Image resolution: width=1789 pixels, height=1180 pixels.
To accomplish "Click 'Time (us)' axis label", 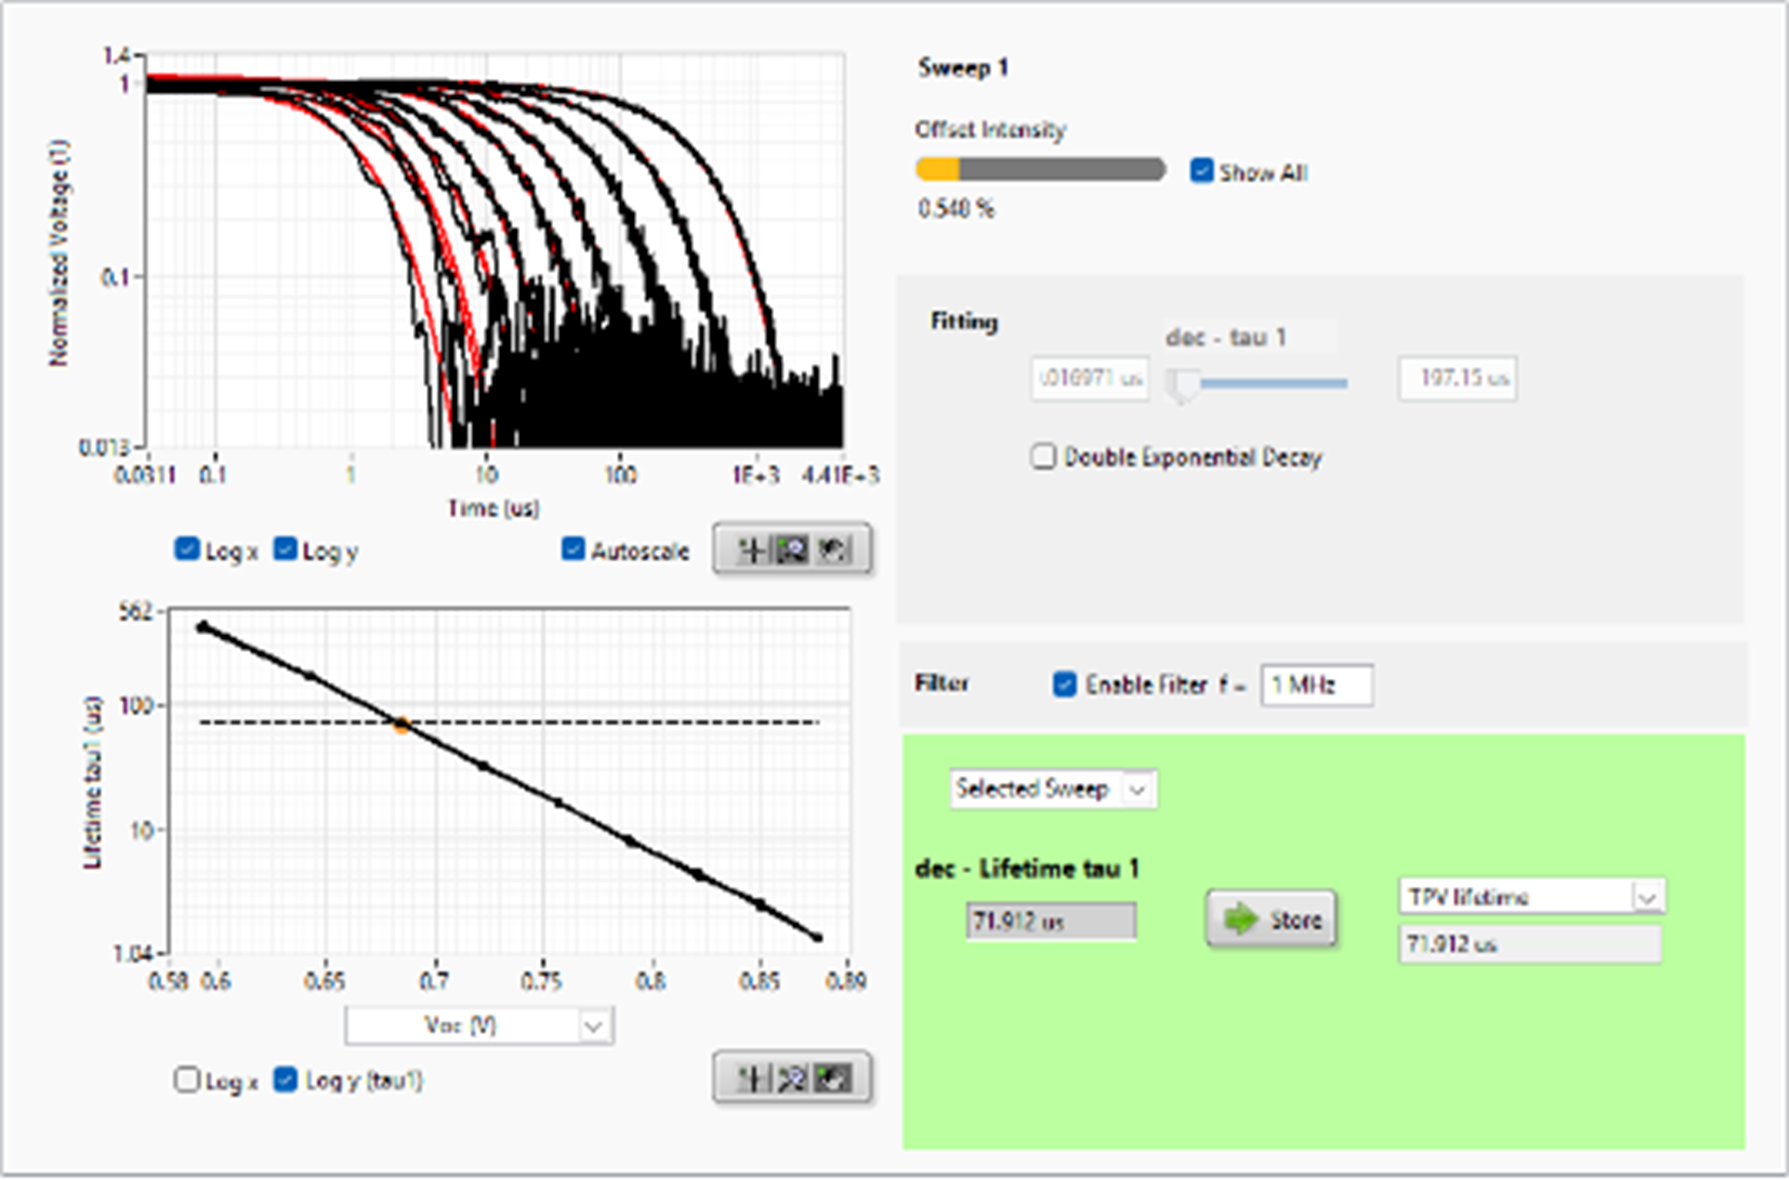I will pos(493,508).
